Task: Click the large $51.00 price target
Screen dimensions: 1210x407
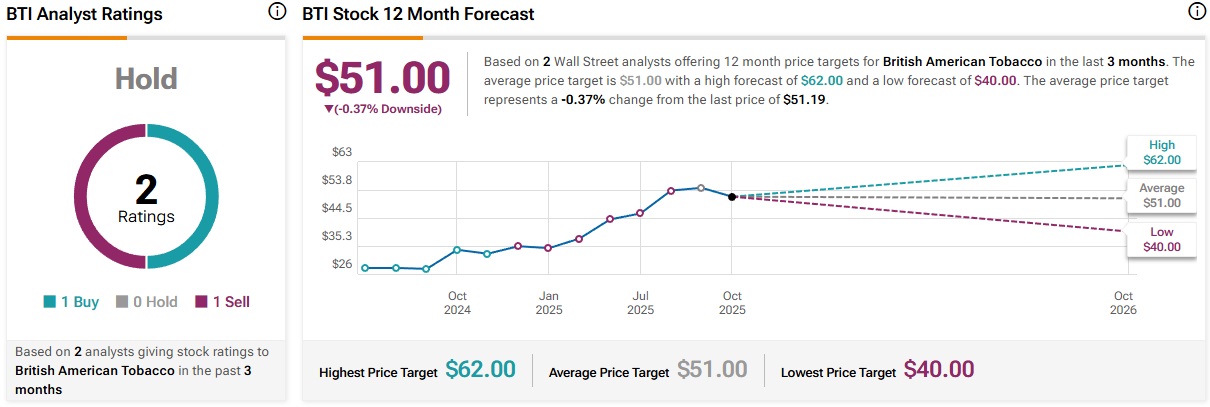Action: [x=381, y=78]
